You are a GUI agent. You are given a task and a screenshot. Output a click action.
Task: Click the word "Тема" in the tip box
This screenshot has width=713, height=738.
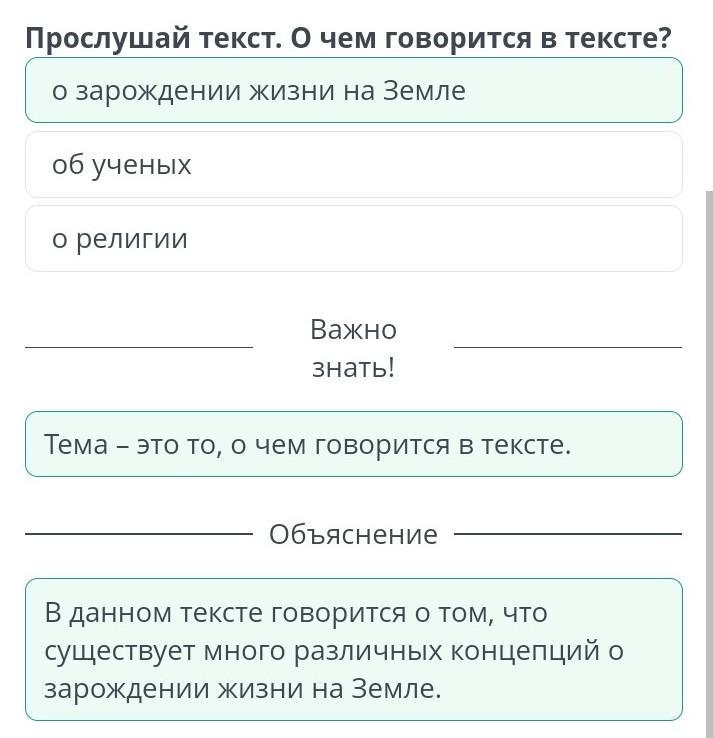(75, 444)
